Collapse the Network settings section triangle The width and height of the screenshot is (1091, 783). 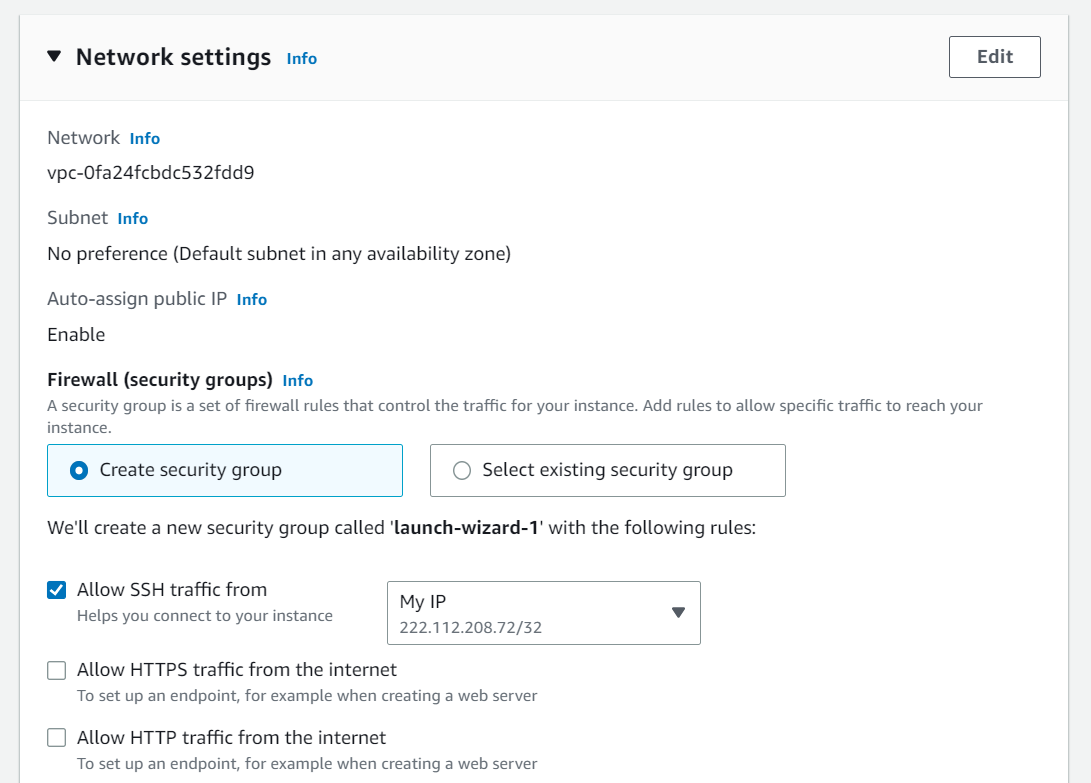click(54, 56)
